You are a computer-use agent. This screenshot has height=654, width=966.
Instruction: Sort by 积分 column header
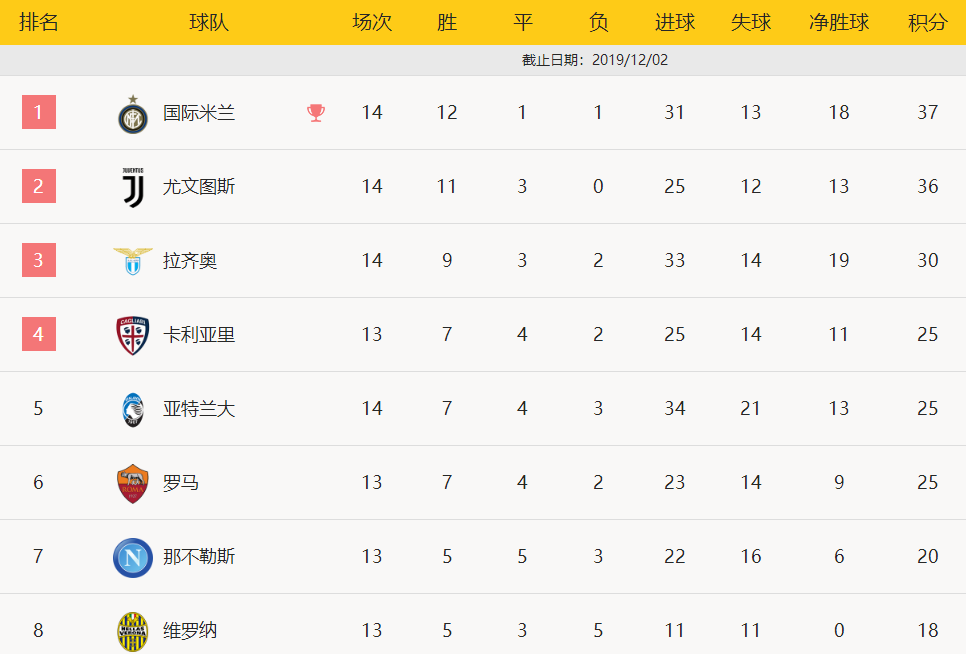(928, 22)
